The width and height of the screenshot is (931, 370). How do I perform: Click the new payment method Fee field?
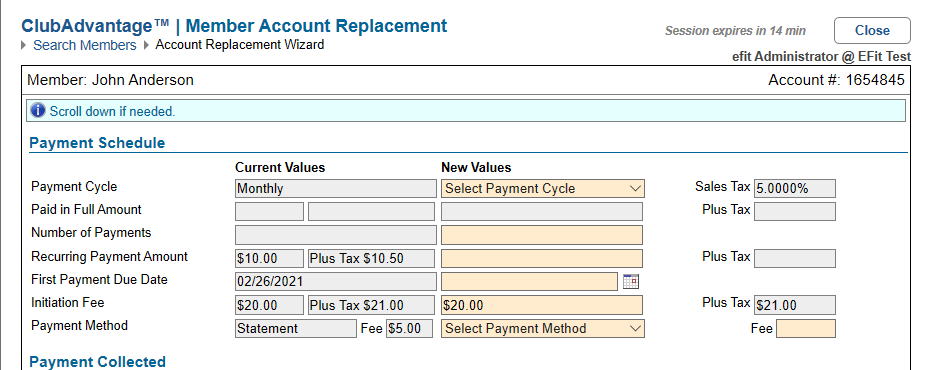805,328
